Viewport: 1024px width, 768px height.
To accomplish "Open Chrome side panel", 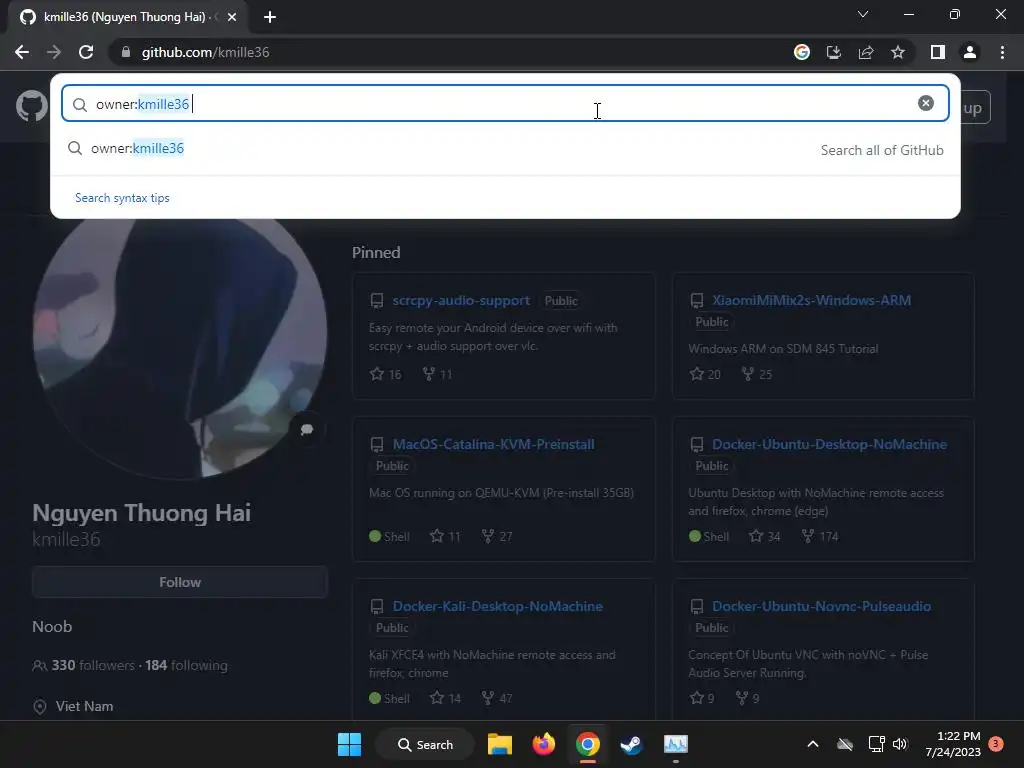I will (938, 52).
